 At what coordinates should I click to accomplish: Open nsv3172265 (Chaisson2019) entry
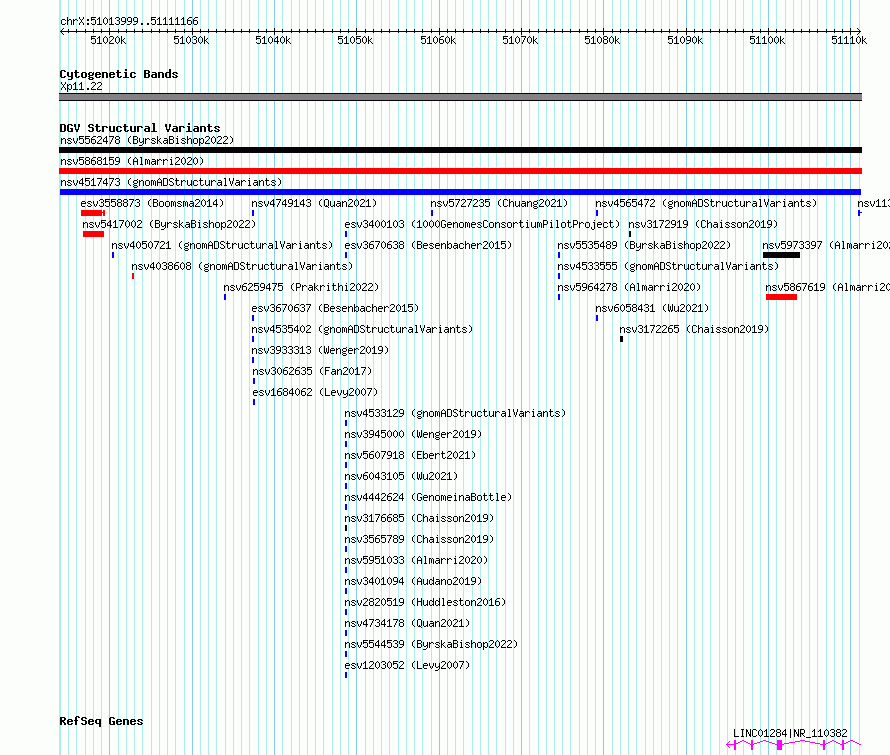pyautogui.click(x=694, y=329)
